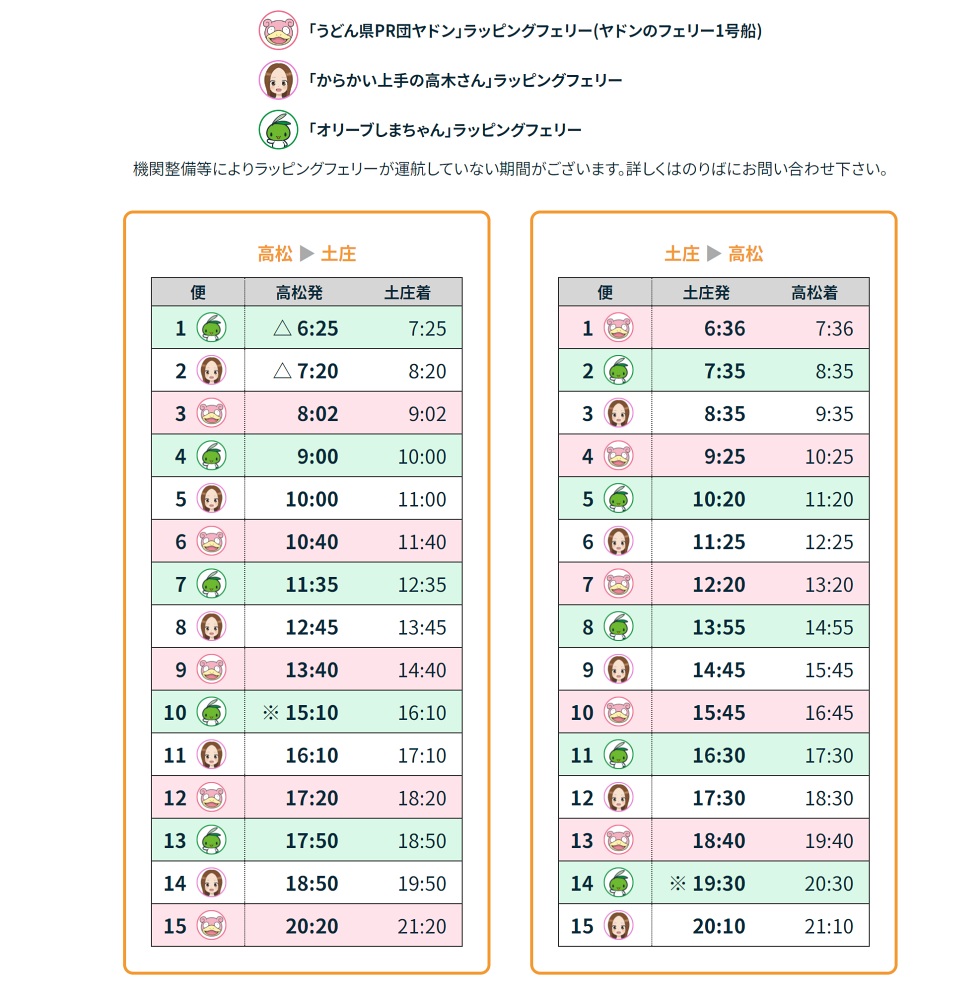Click the olive icon on the 13:55 departure row
The height and width of the screenshot is (997, 980).
click(x=618, y=627)
